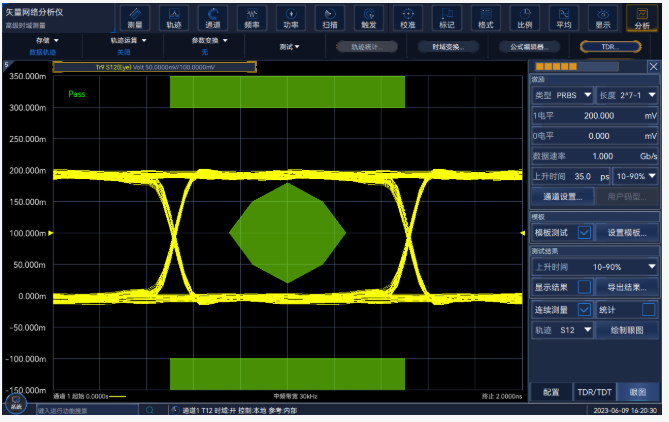This screenshot has width=669, height=422.
Task: Click the 终止 2.0000ns stop label
Action: [x=502, y=396]
